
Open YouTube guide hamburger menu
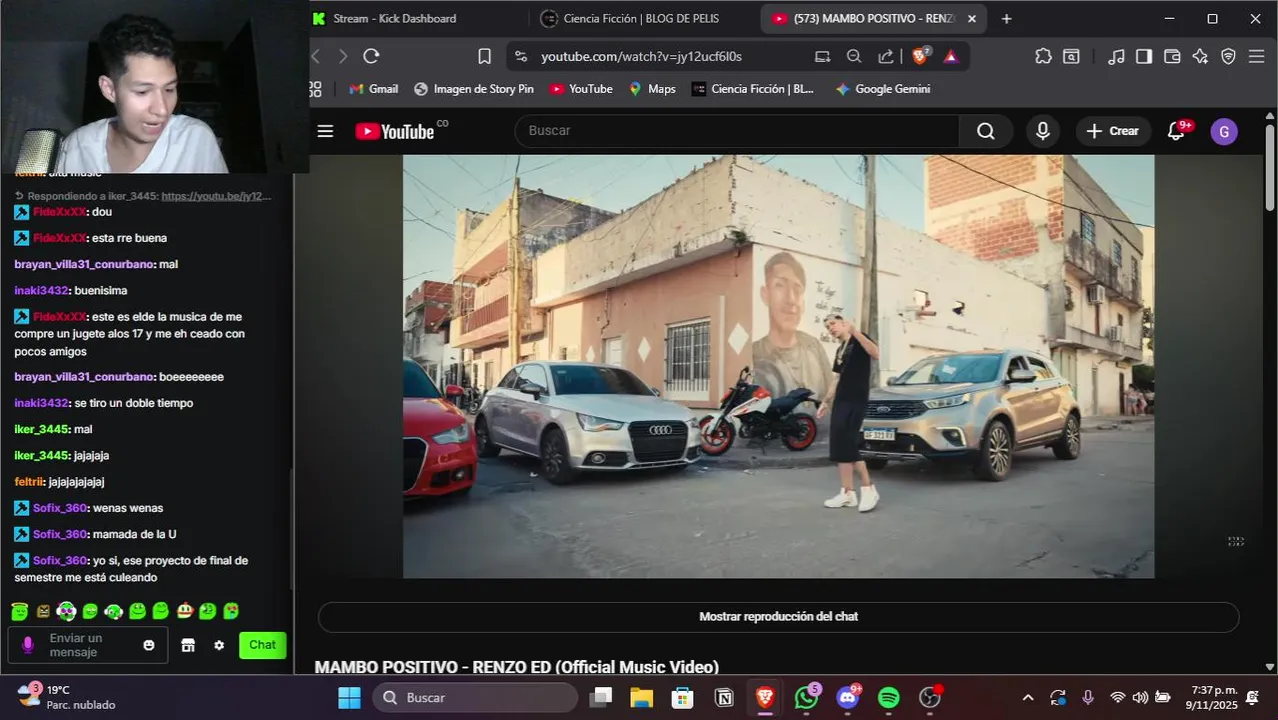pos(325,131)
